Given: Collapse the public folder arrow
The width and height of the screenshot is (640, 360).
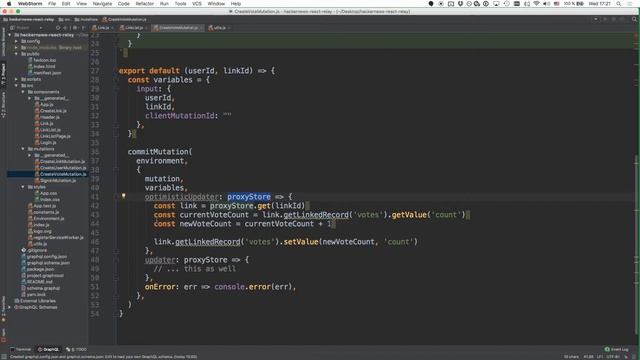Looking at the screenshot, I should pyautogui.click(x=16, y=54).
